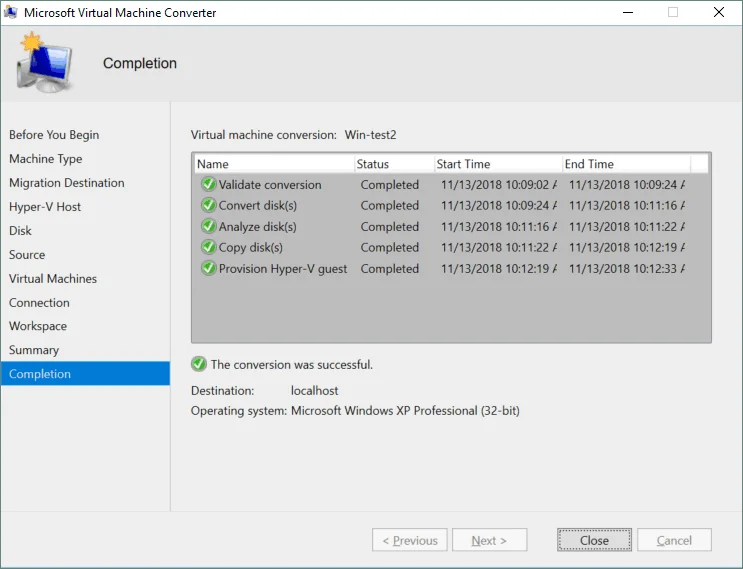743x569 pixels.
Task: Click Completed status of Convert disk(s)
Action: click(x=390, y=206)
